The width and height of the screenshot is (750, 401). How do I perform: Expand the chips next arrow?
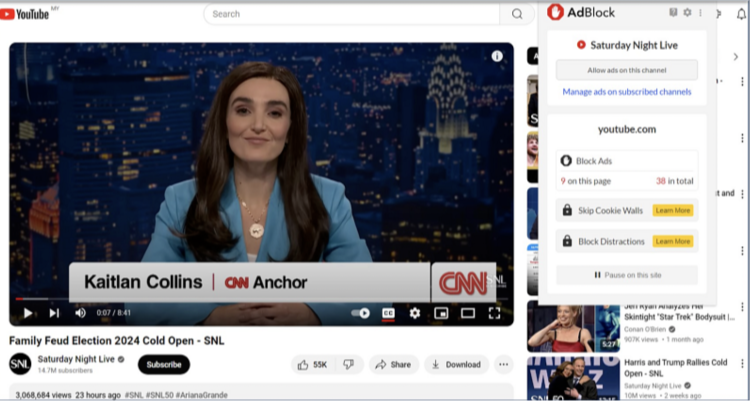(x=736, y=56)
